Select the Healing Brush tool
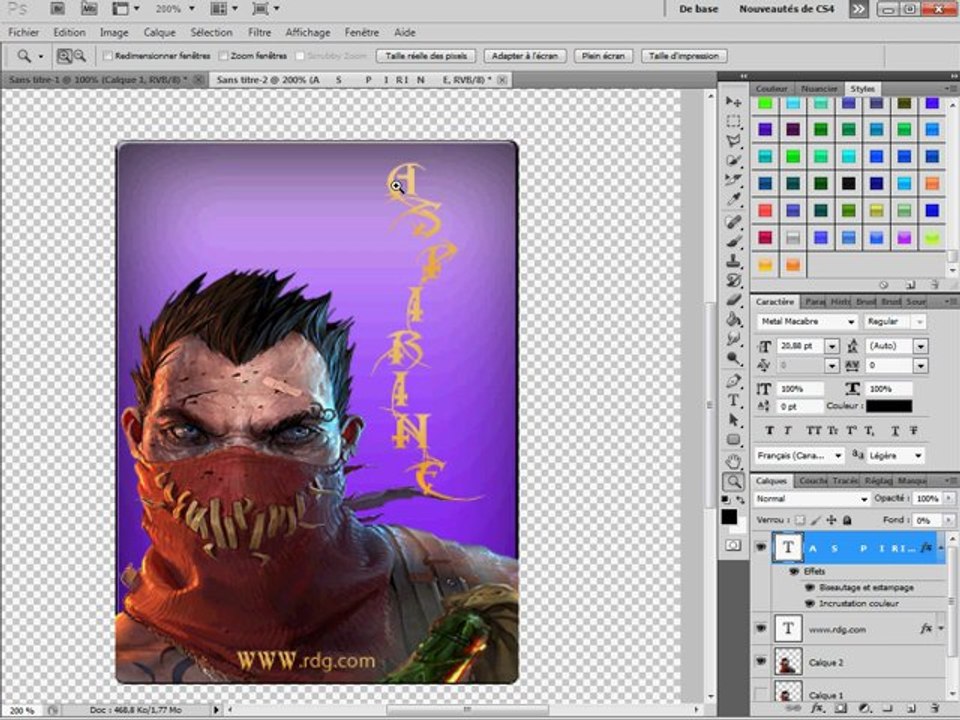This screenshot has height=720, width=960. [733, 222]
